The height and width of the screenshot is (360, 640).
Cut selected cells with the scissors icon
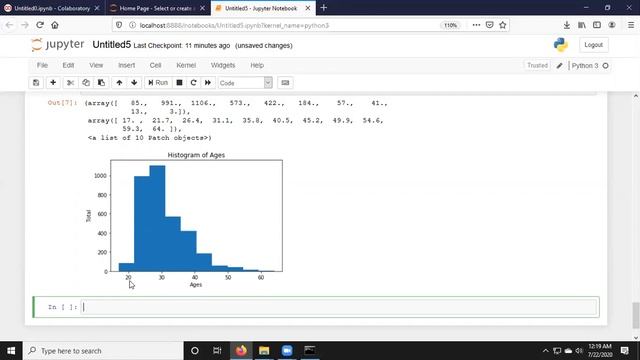(70, 83)
